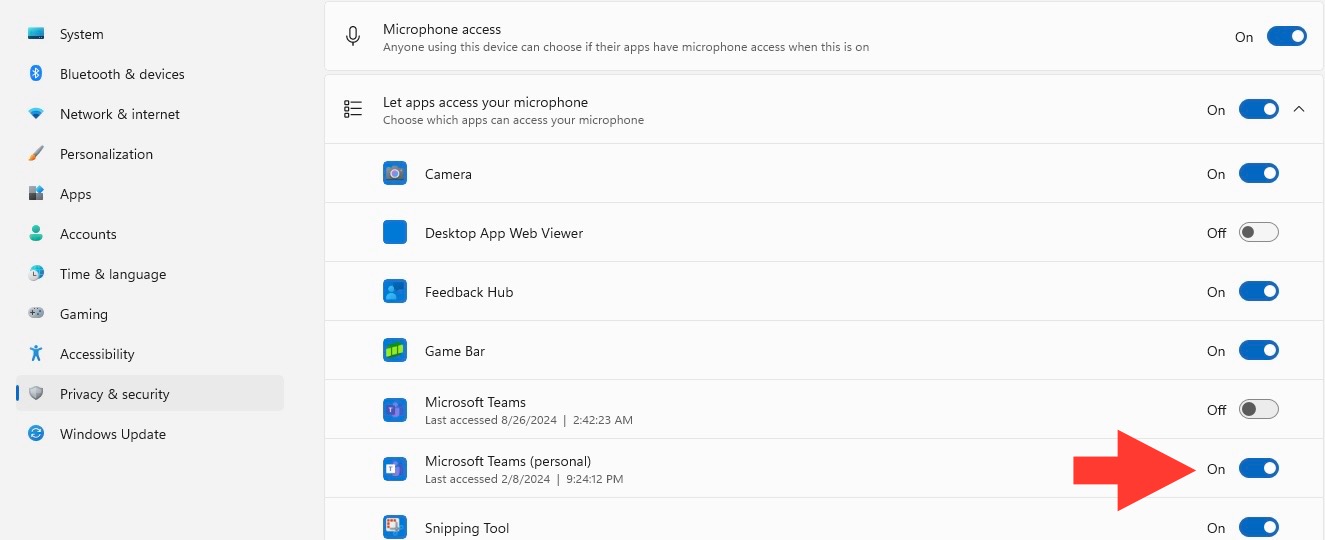
Task: Toggle Snipping Tool microphone access
Action: pos(1259,527)
